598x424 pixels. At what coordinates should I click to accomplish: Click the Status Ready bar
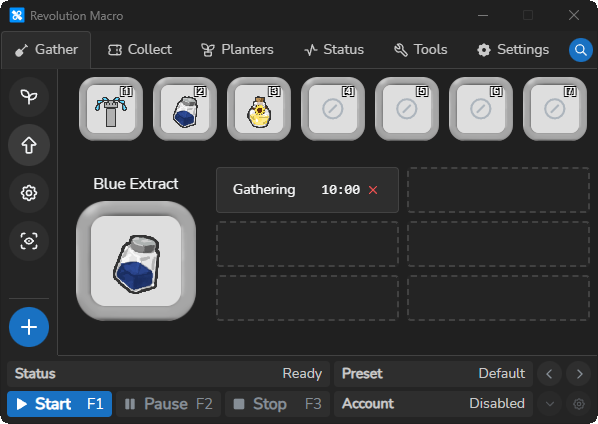pyautogui.click(x=169, y=374)
